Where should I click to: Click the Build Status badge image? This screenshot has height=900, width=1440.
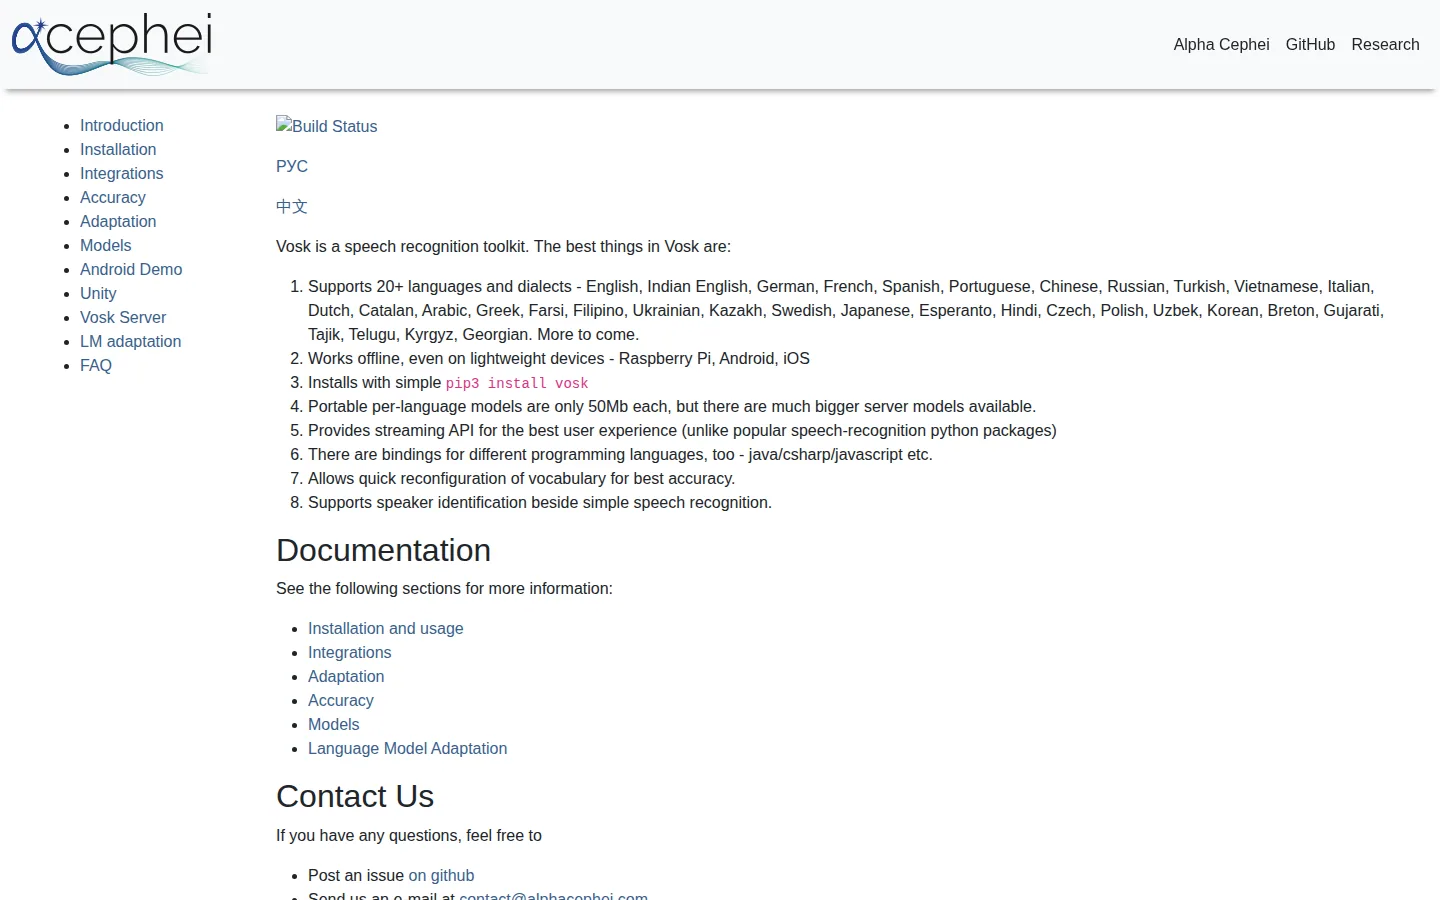[327, 126]
